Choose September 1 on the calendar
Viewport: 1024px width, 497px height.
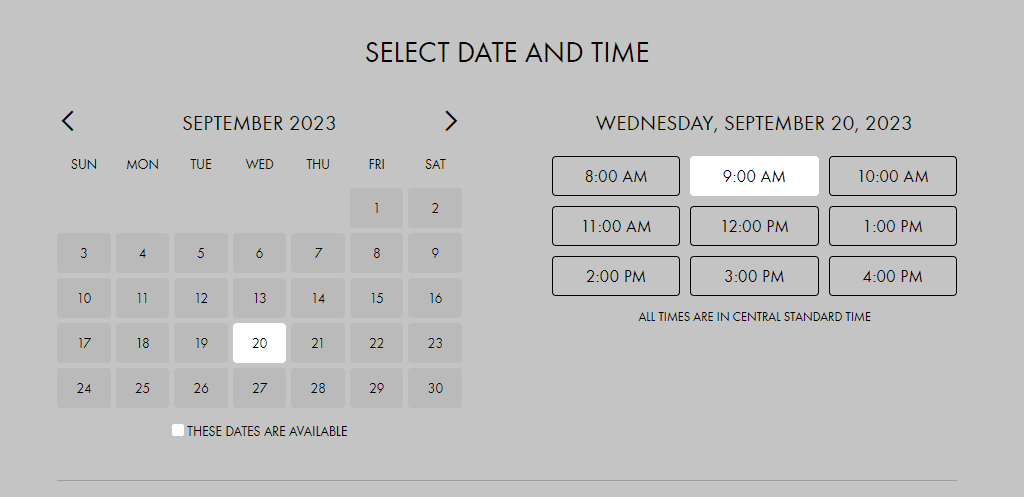click(376, 208)
